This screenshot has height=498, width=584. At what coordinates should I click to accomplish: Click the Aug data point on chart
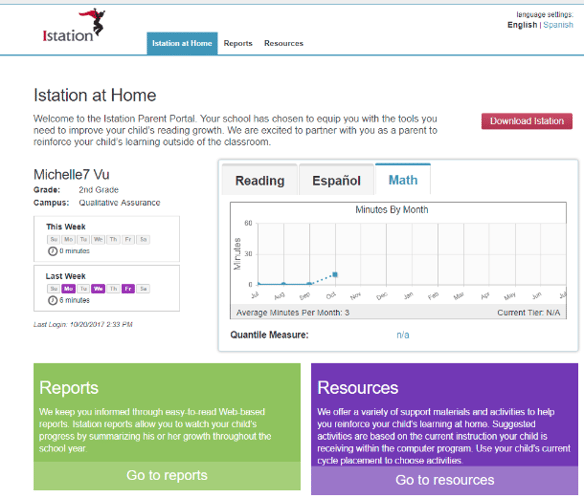tap(283, 284)
